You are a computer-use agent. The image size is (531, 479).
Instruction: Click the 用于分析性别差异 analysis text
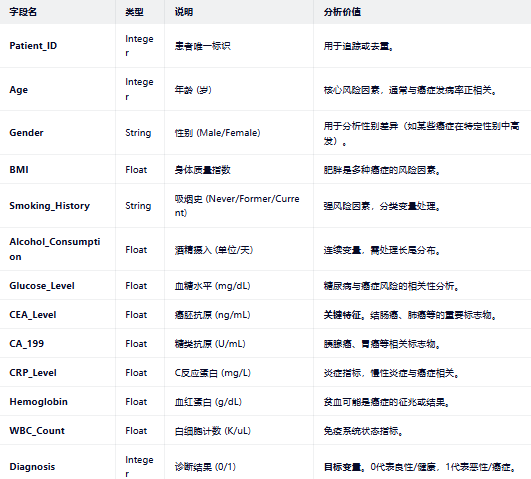[x=422, y=133]
